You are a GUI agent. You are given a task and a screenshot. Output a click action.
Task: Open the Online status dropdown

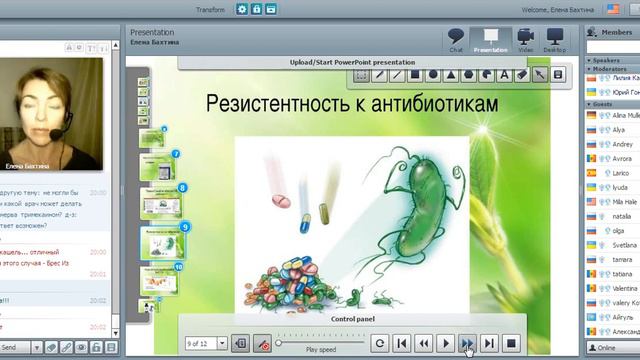coord(613,348)
